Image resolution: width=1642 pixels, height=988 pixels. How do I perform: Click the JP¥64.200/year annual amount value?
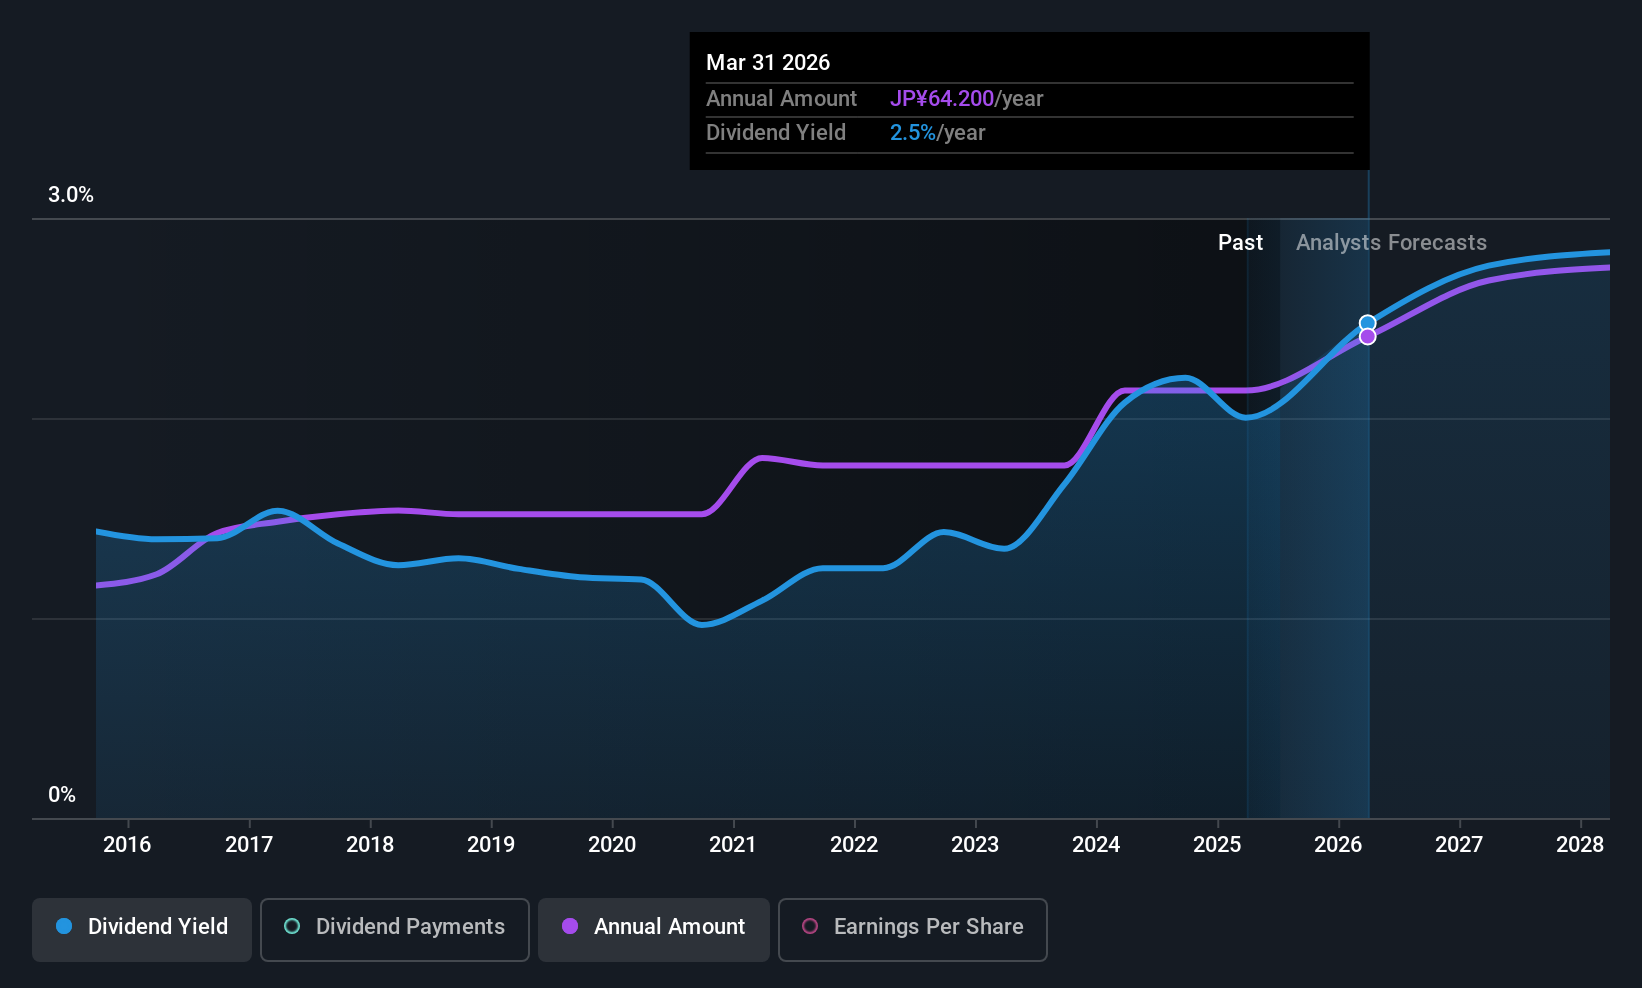coord(966,99)
